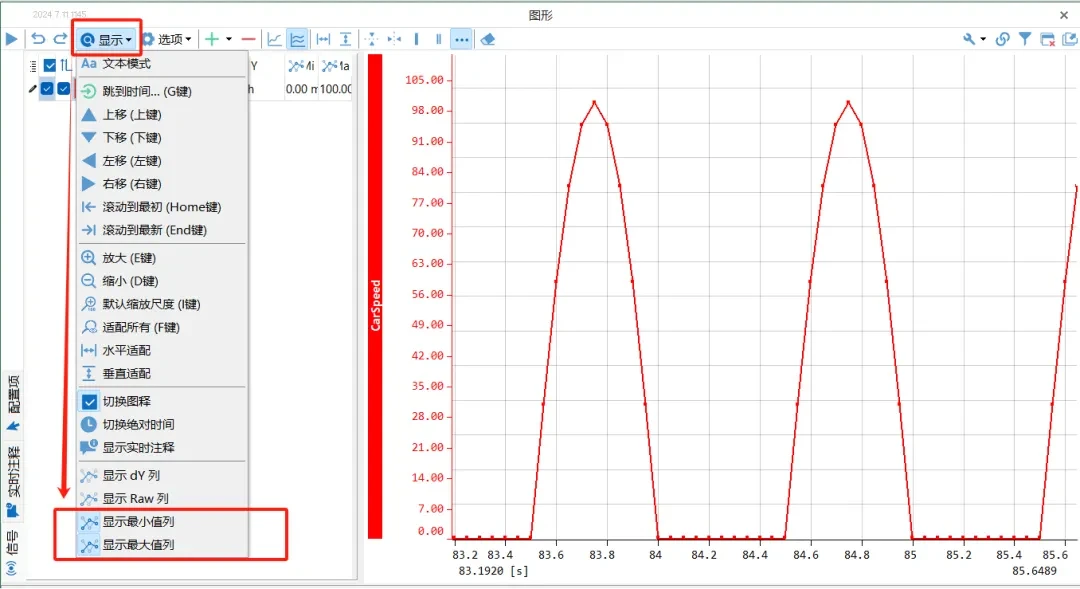Select 显示实时注释 menu item
1080x589 pixels.
(x=163, y=447)
